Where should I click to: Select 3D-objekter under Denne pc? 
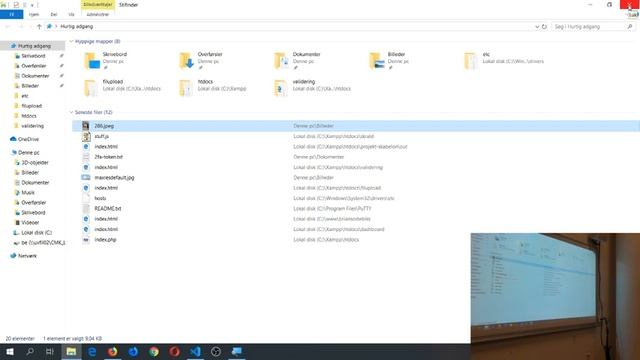[x=35, y=162]
